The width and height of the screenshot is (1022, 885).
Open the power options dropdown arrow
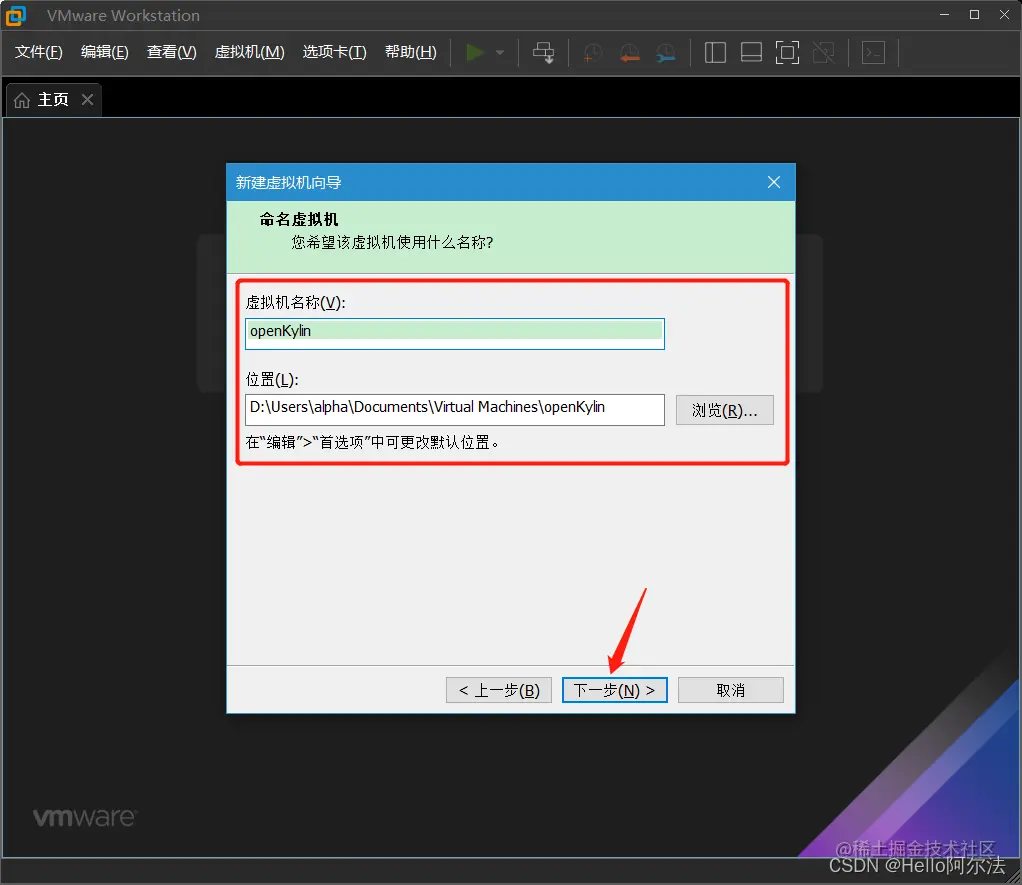[x=498, y=52]
